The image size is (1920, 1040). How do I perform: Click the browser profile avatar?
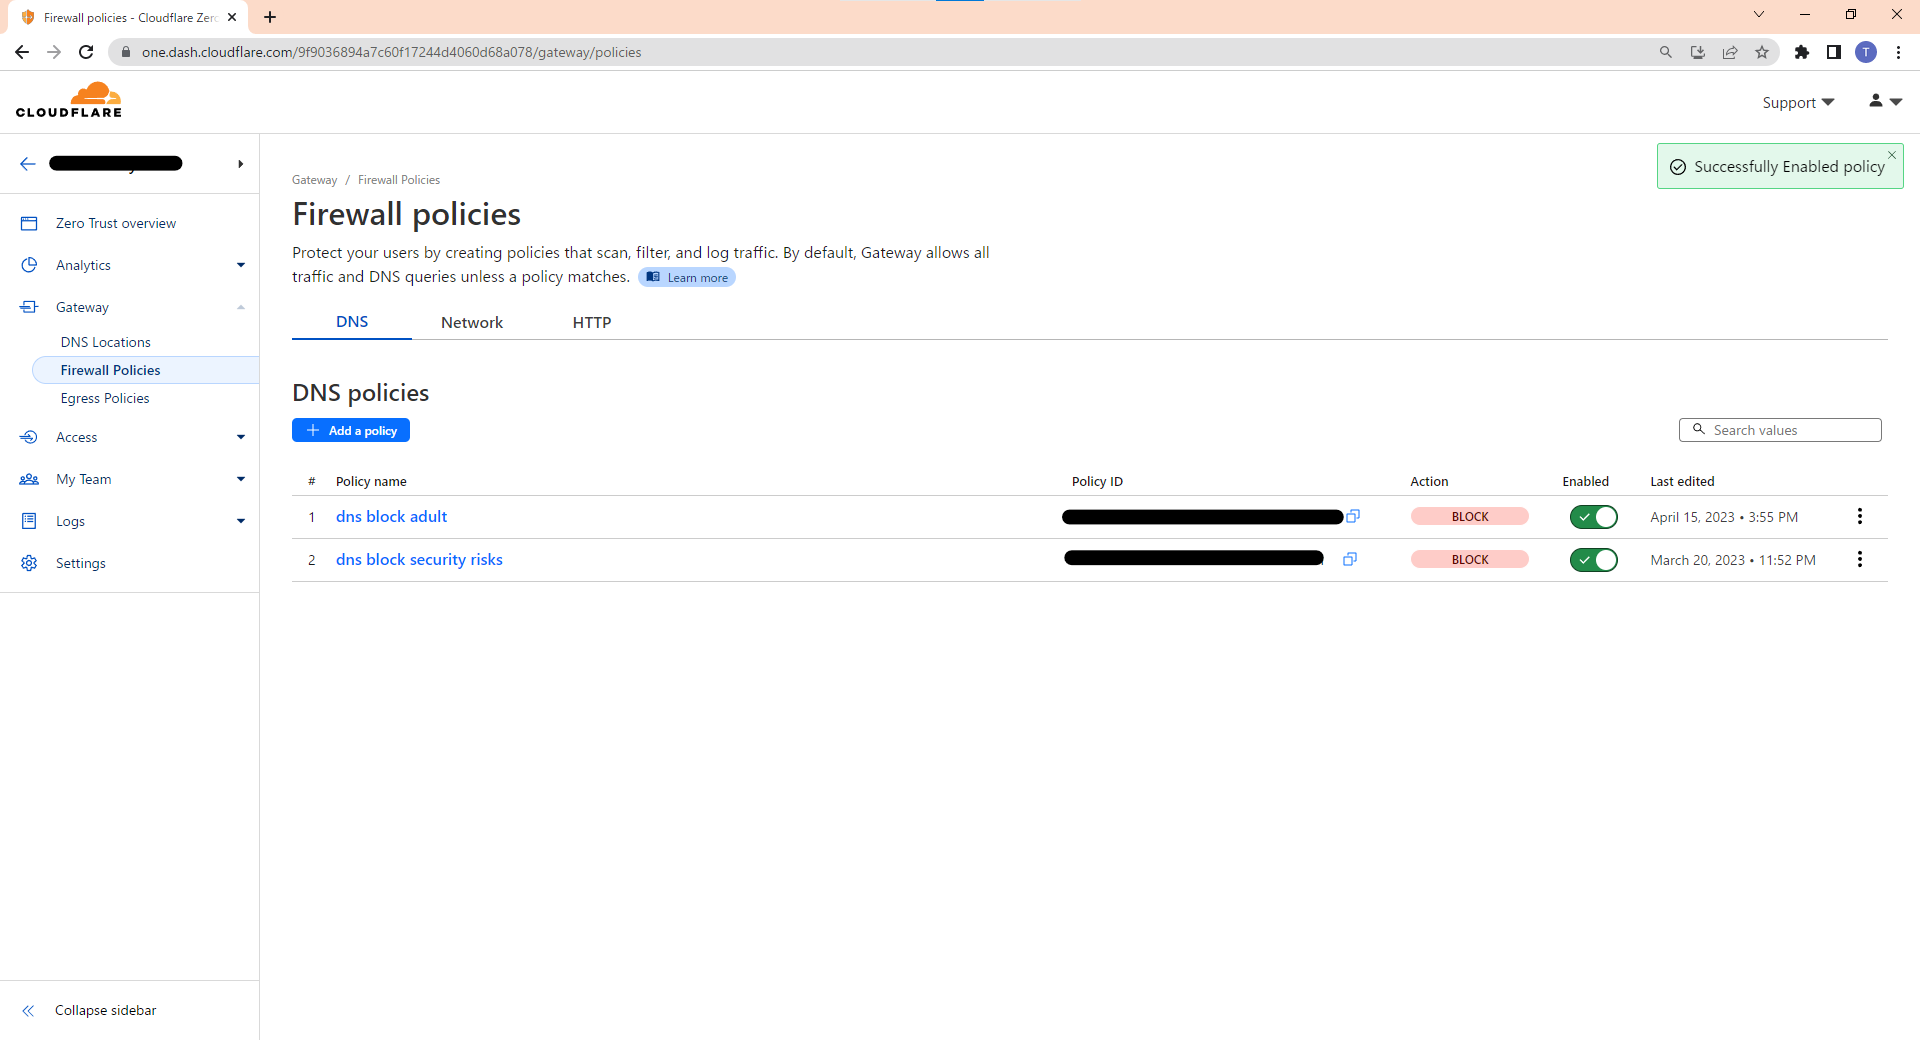pos(1866,52)
